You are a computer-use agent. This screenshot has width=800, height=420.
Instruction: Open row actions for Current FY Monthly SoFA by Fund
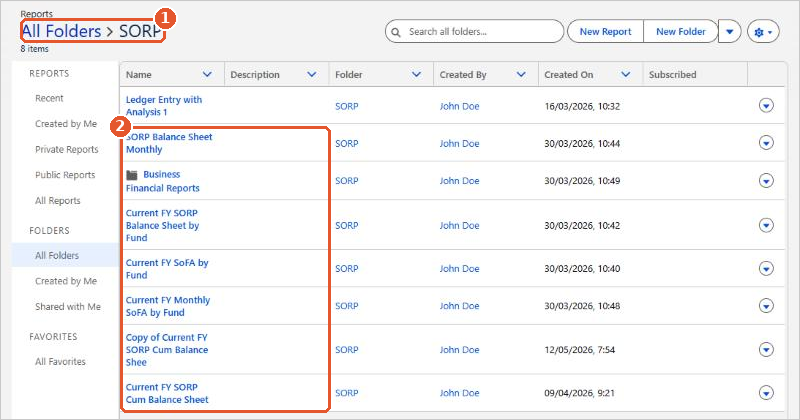pos(766,306)
